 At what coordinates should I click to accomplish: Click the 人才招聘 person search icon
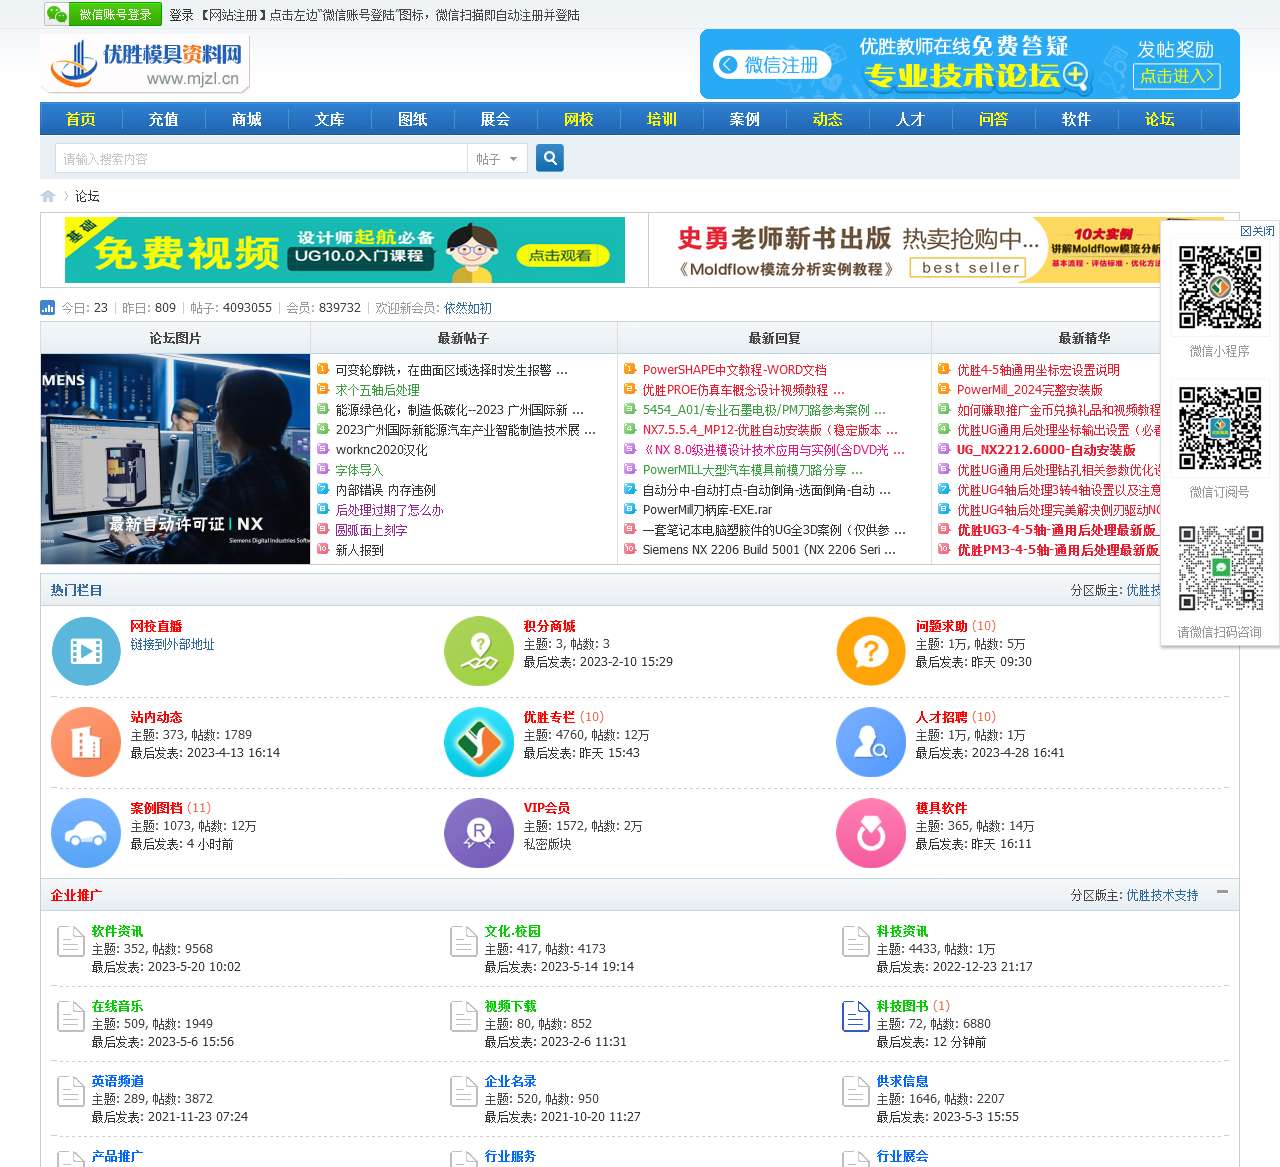(870, 742)
